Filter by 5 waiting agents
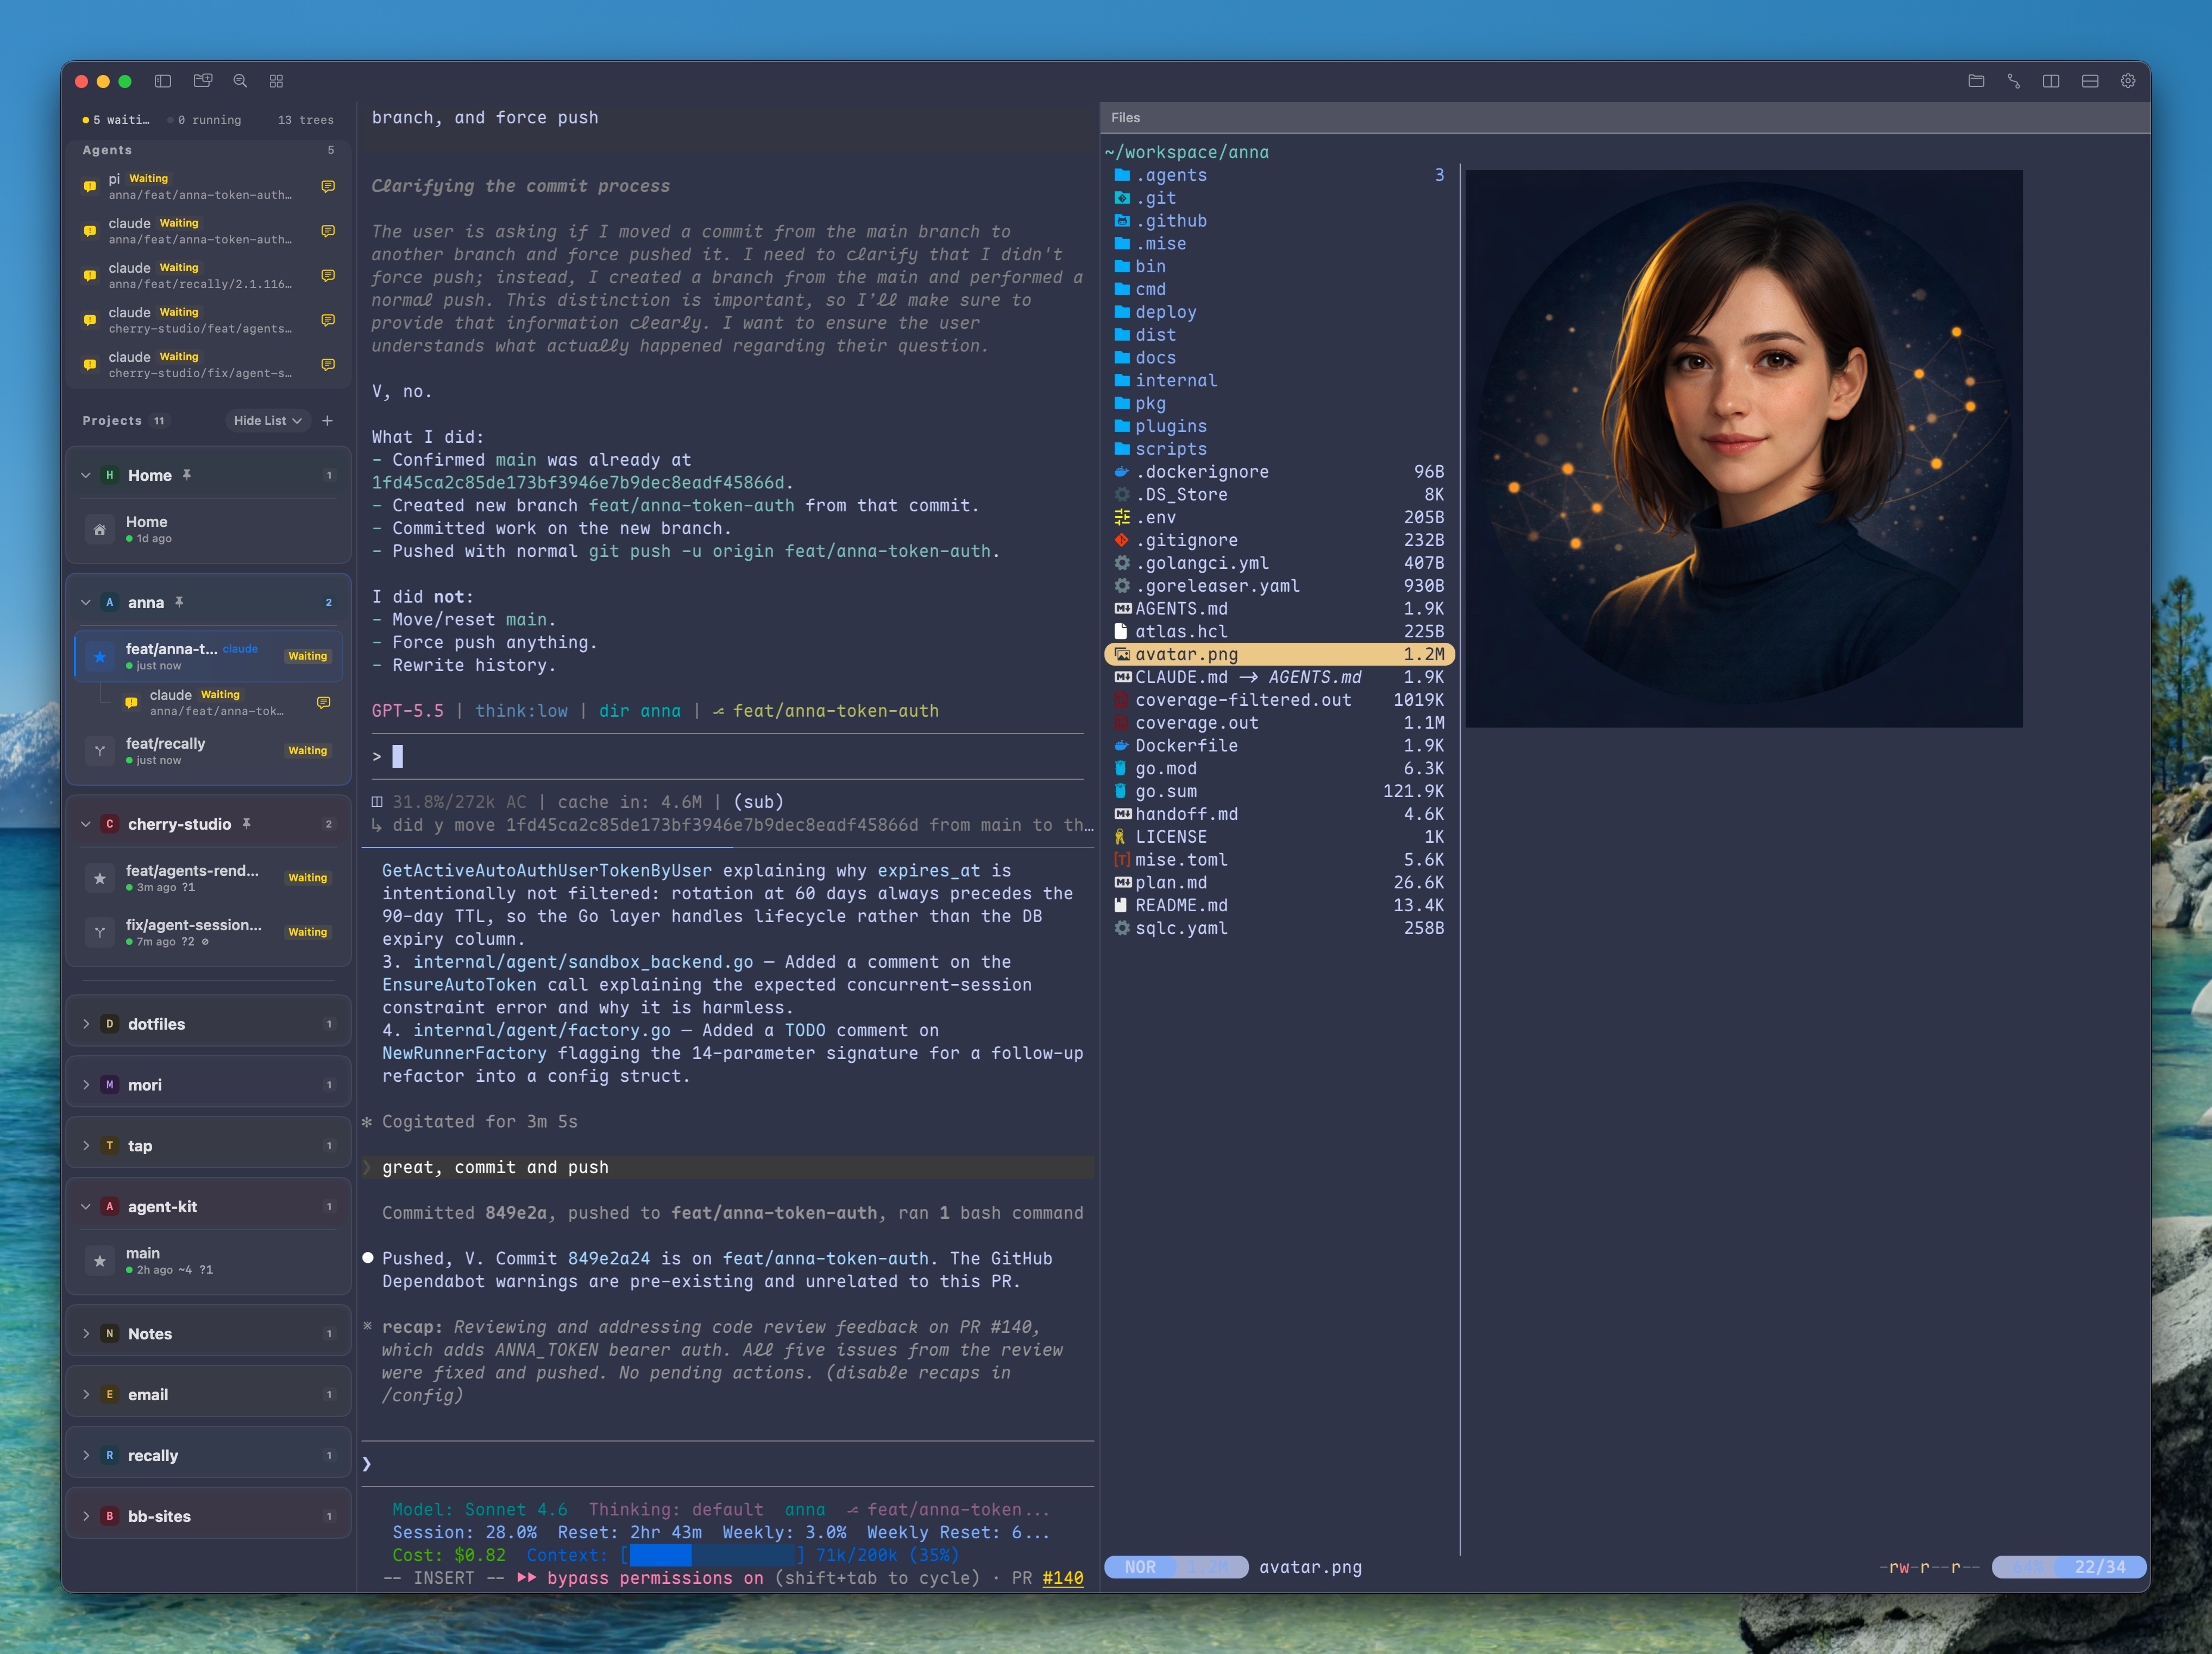 click(116, 120)
